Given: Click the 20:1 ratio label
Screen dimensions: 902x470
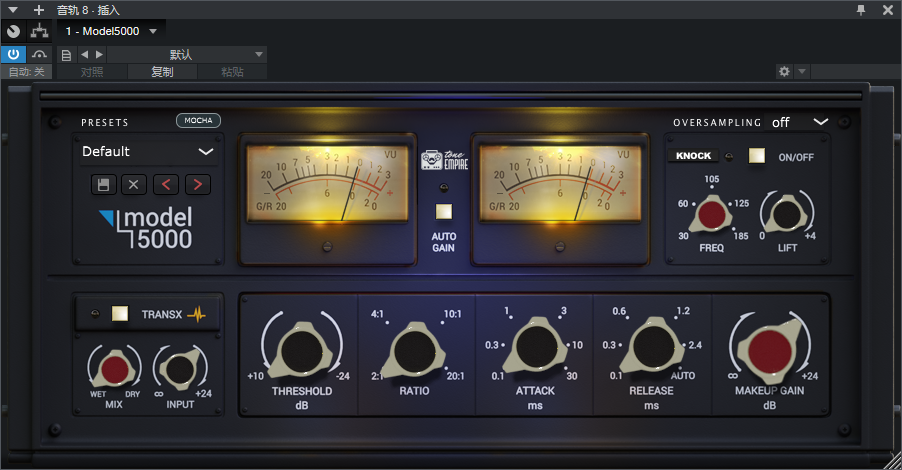Looking at the screenshot, I should pyautogui.click(x=456, y=376).
